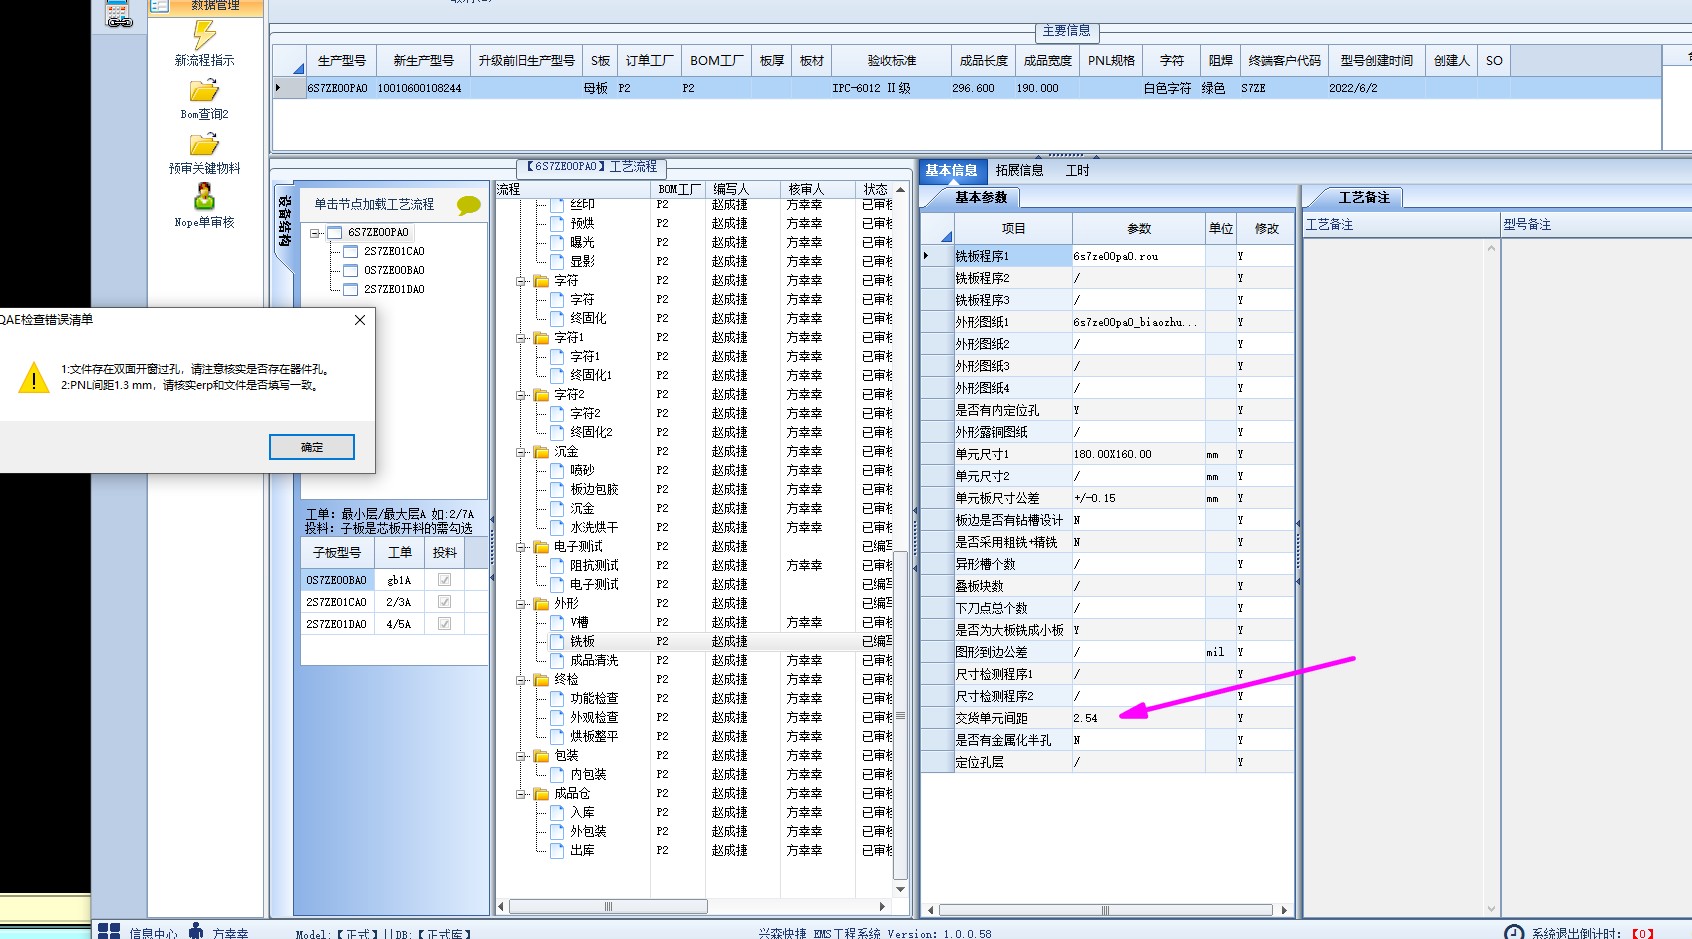Open the Bom查询2 folder icon
Viewport: 1692px width, 939px height.
[204, 91]
